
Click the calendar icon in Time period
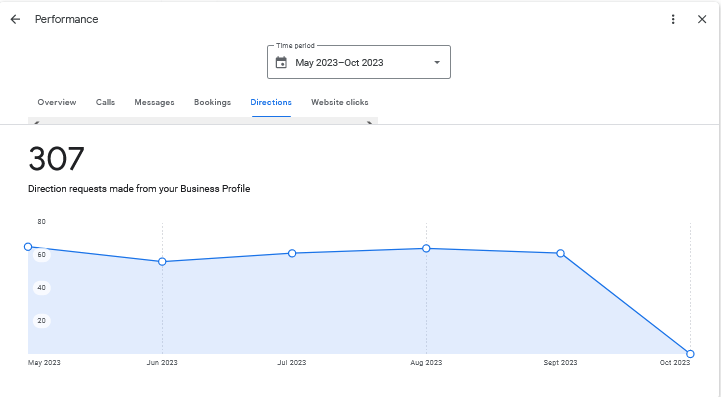click(x=281, y=63)
